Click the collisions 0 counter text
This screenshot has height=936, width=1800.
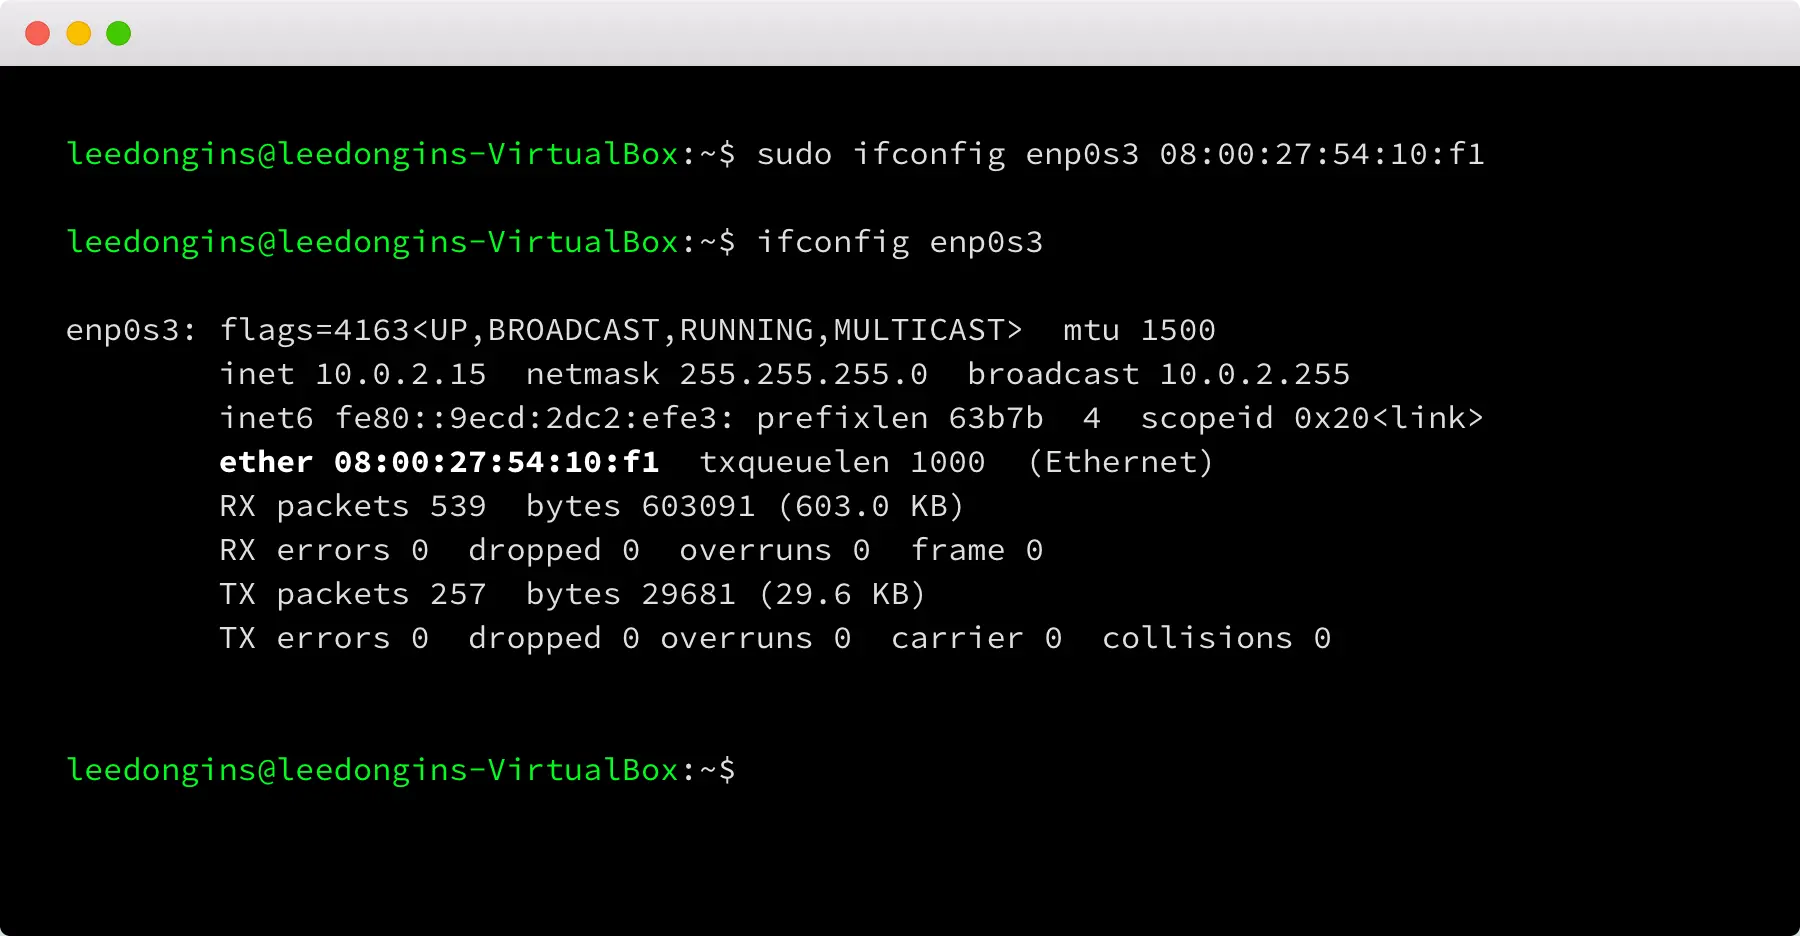click(x=1215, y=638)
